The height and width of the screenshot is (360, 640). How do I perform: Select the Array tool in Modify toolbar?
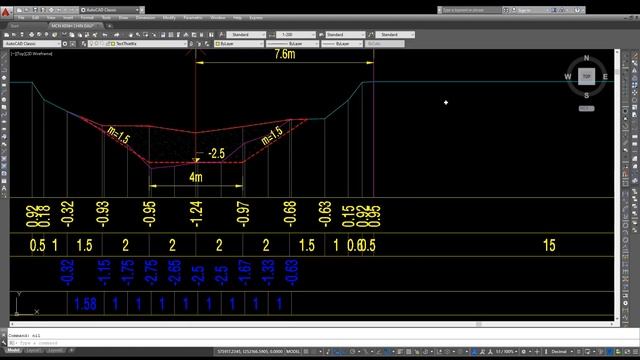(636, 85)
